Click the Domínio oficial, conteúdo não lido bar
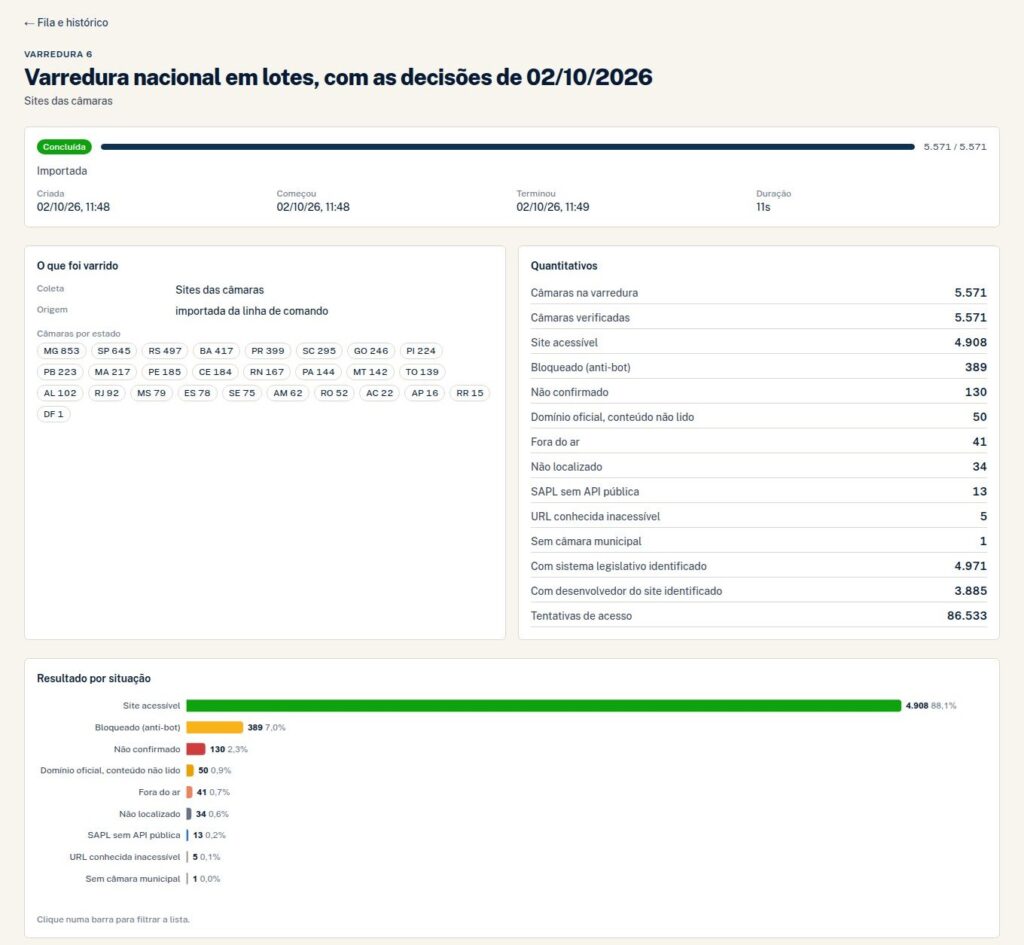The image size is (1024, 945). pyautogui.click(x=190, y=770)
